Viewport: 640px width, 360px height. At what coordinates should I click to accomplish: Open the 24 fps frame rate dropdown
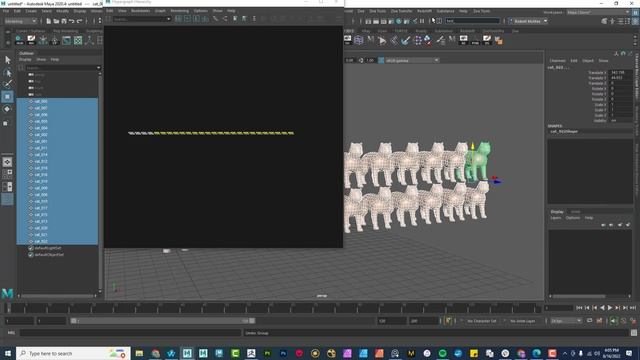pyautogui.click(x=566, y=321)
